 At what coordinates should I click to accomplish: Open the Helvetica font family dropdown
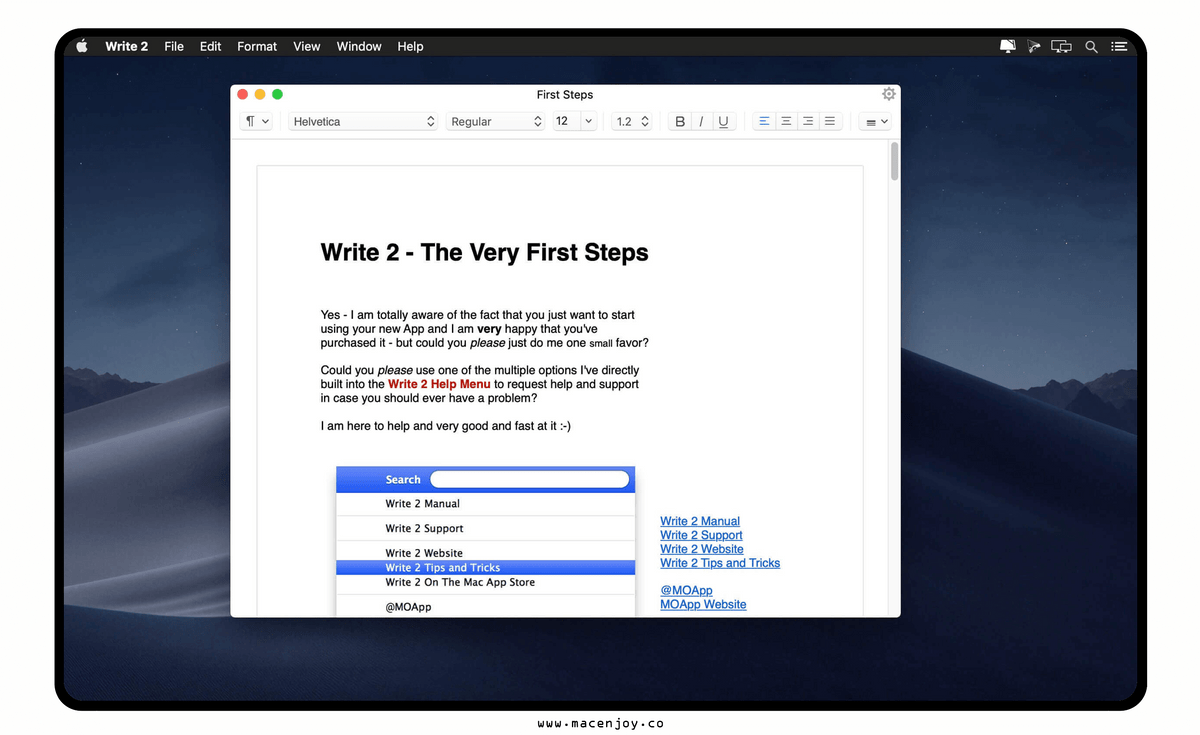(363, 121)
